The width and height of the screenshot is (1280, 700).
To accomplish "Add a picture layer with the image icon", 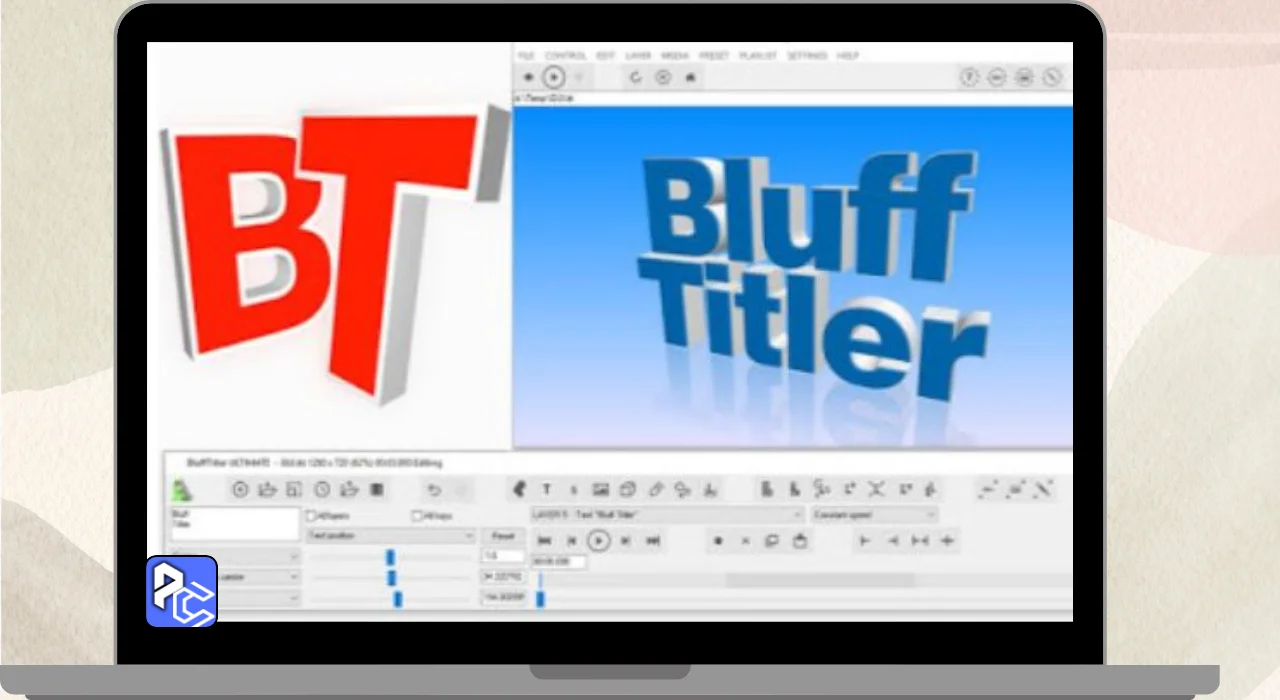I will pyautogui.click(x=600, y=490).
